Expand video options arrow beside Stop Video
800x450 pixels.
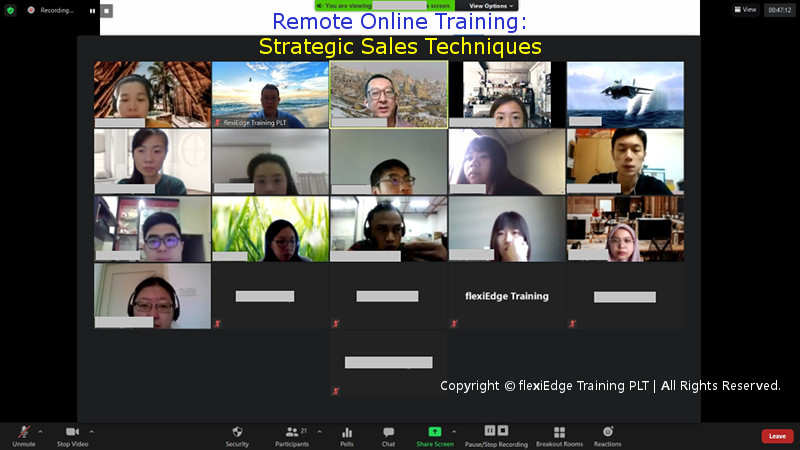89,431
